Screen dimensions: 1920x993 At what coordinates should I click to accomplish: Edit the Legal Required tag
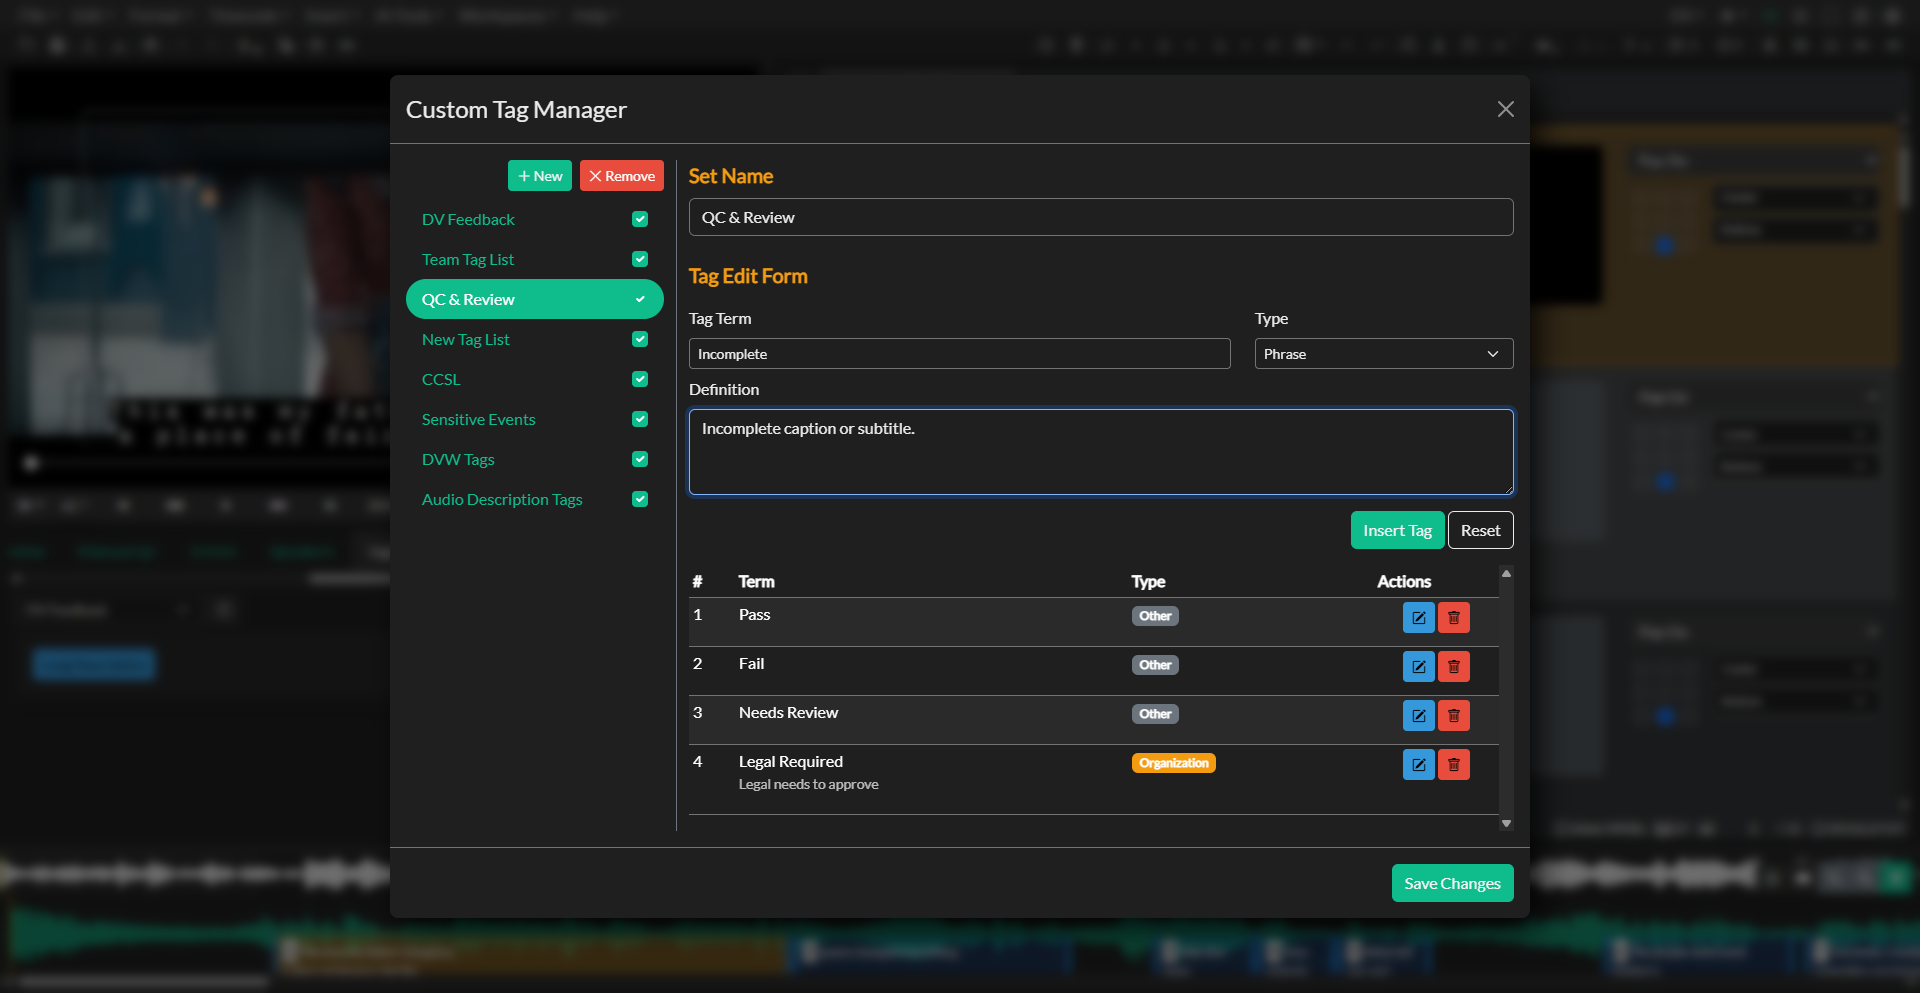point(1418,764)
